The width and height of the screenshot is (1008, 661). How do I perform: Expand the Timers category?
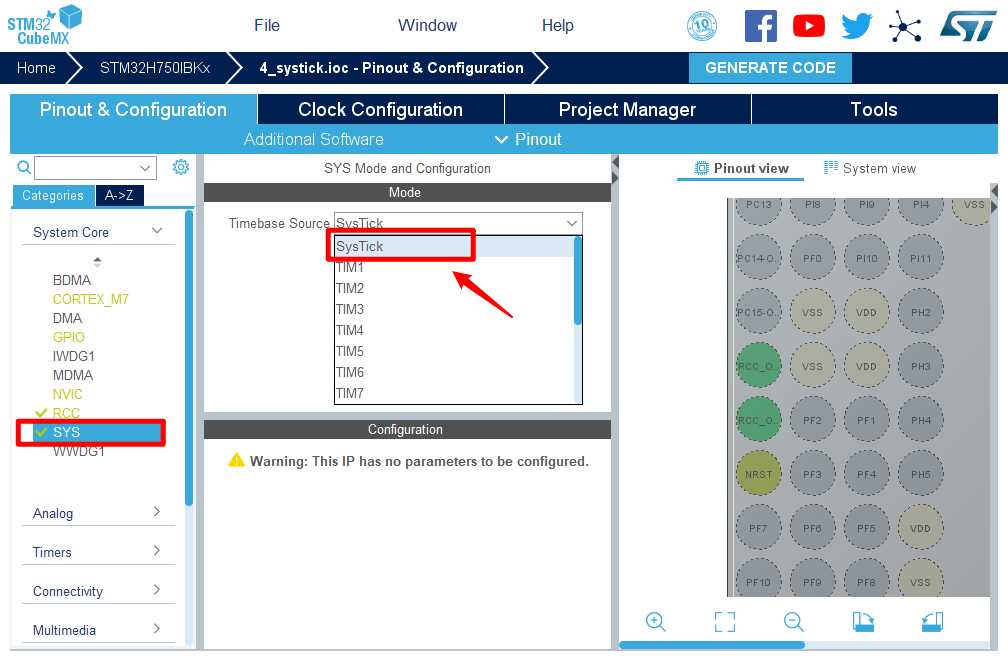[97, 552]
